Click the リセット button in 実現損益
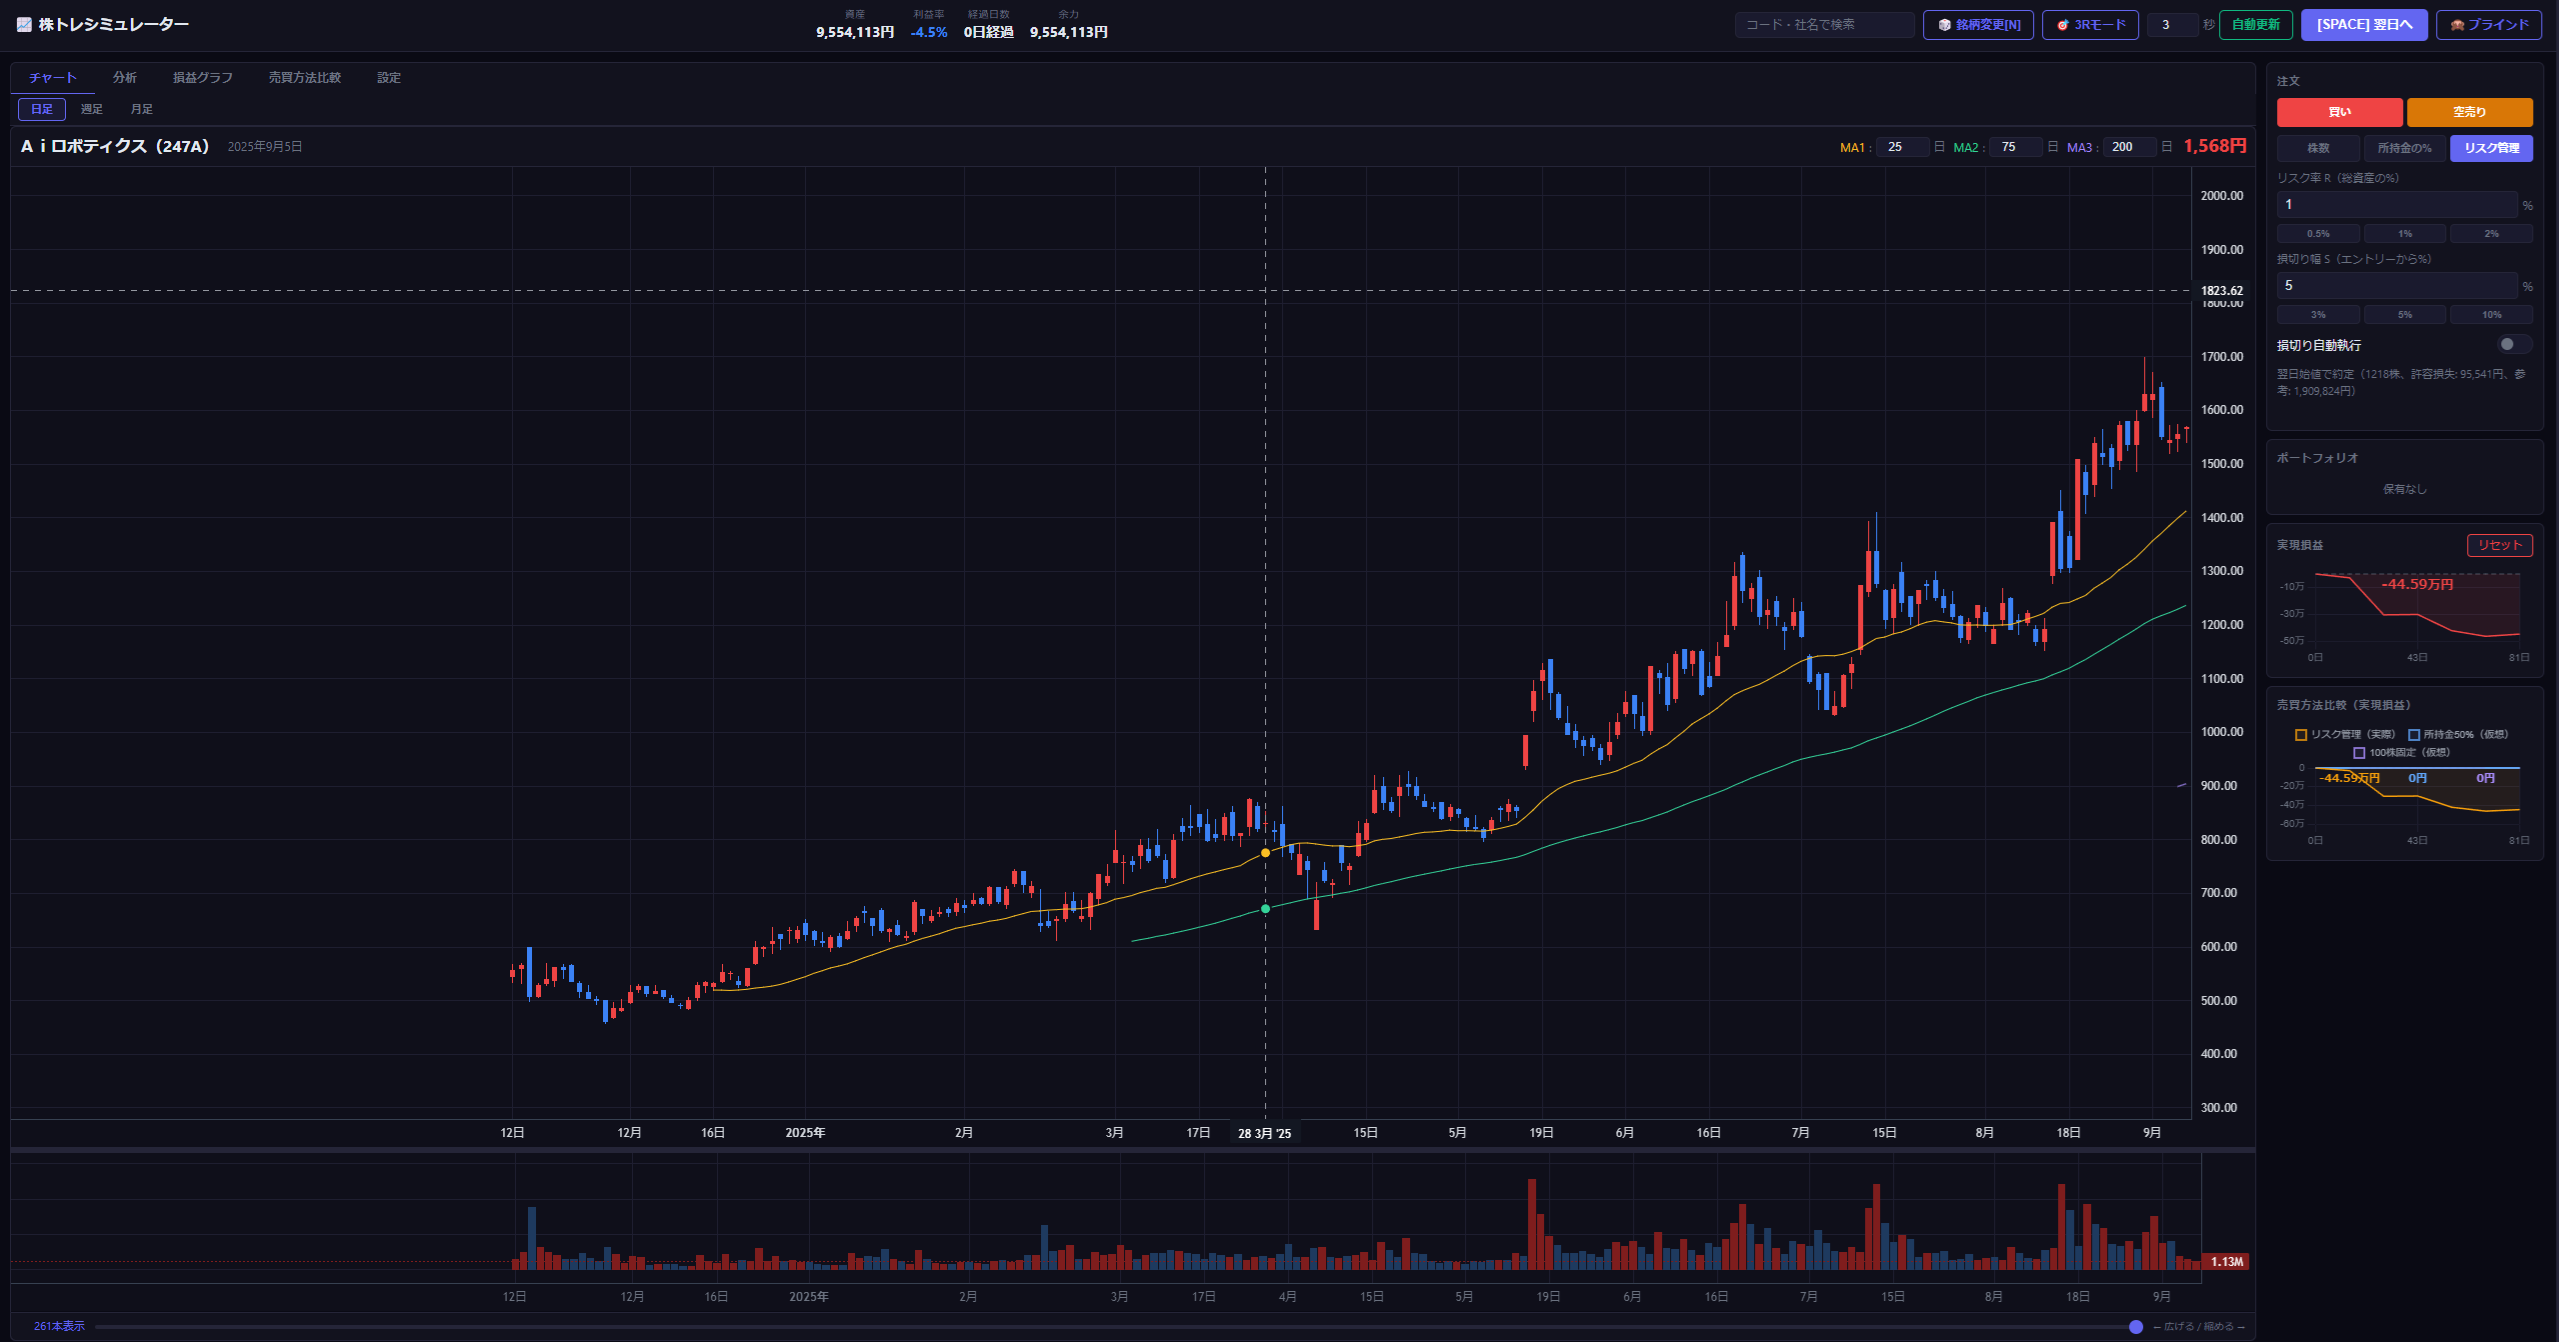2559x1342 pixels. (x=2499, y=545)
